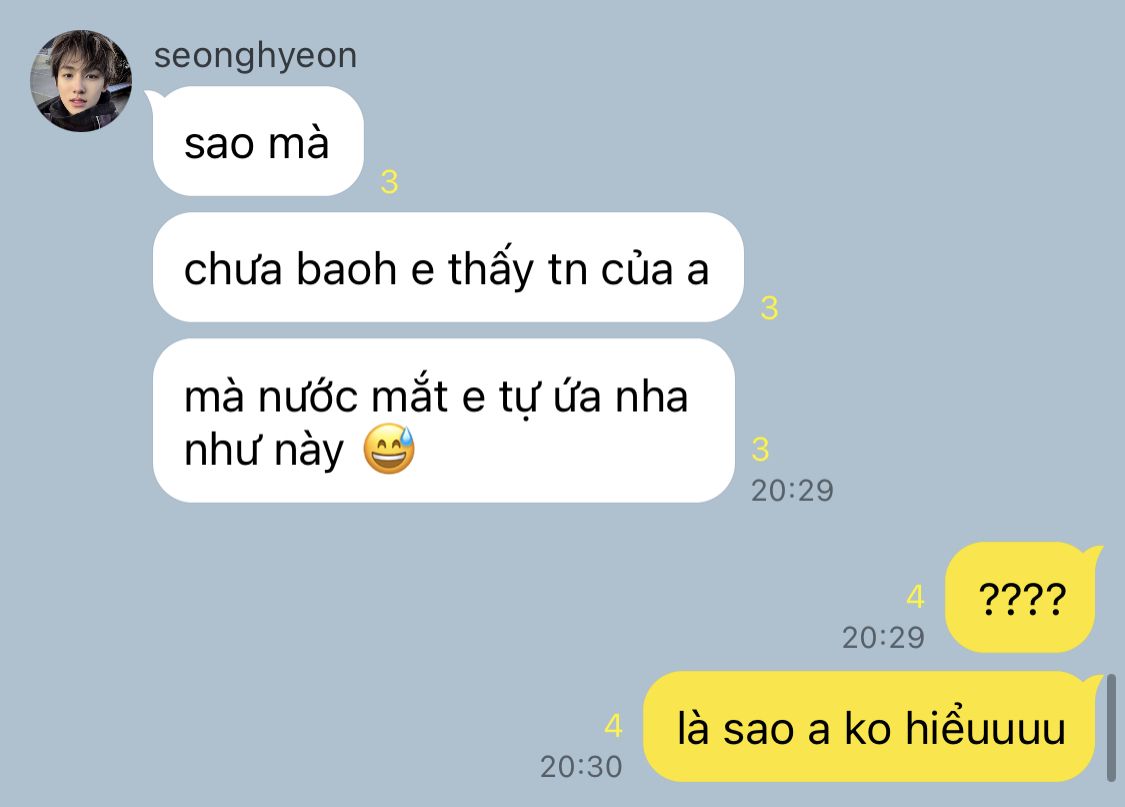This screenshot has height=807, width=1125.
Task: Tap the word 'hiểuuuu' in last message
Action: pos(986,727)
